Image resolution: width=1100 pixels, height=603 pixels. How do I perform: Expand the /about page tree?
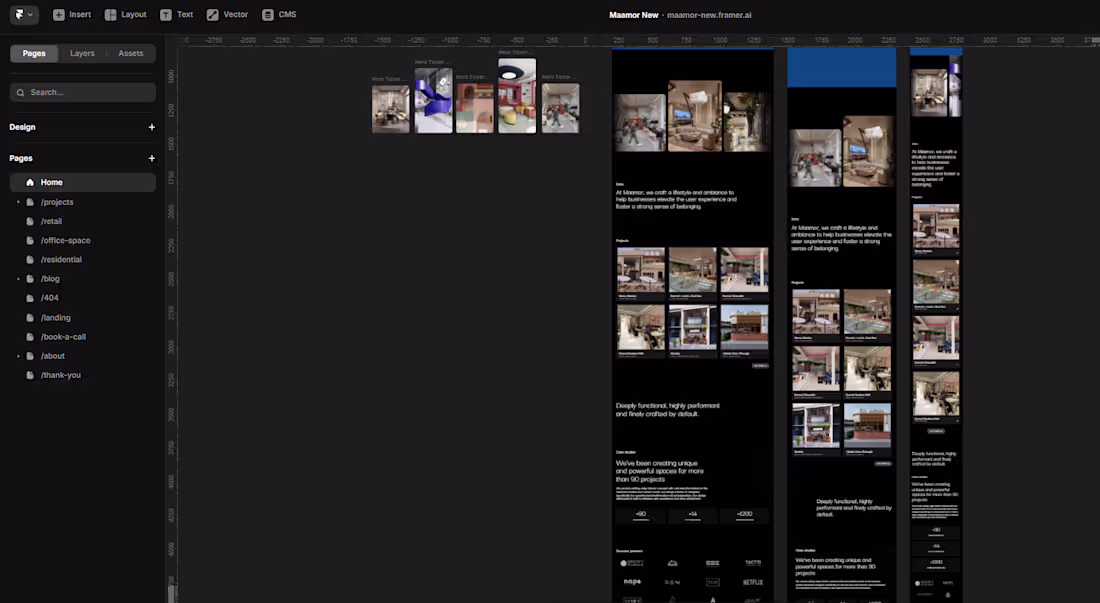pyautogui.click(x=17, y=355)
